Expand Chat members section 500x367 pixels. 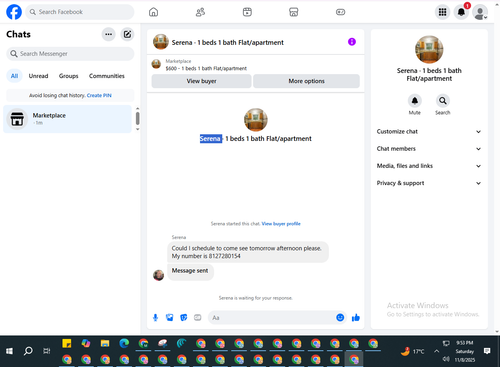pyautogui.click(x=429, y=149)
